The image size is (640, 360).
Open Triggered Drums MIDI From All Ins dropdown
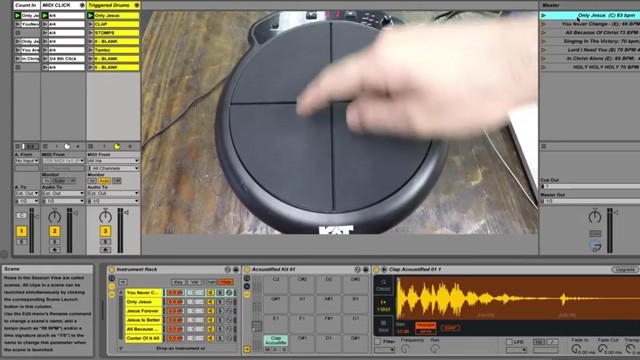click(x=113, y=160)
